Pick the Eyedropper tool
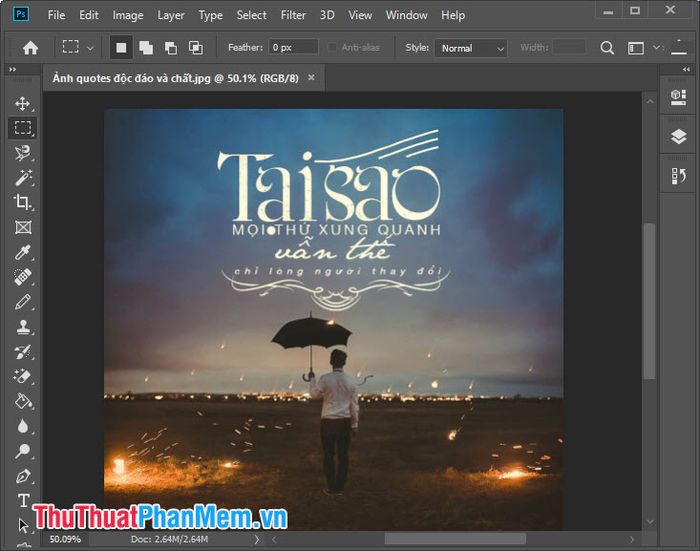This screenshot has width=700, height=551. click(22, 252)
